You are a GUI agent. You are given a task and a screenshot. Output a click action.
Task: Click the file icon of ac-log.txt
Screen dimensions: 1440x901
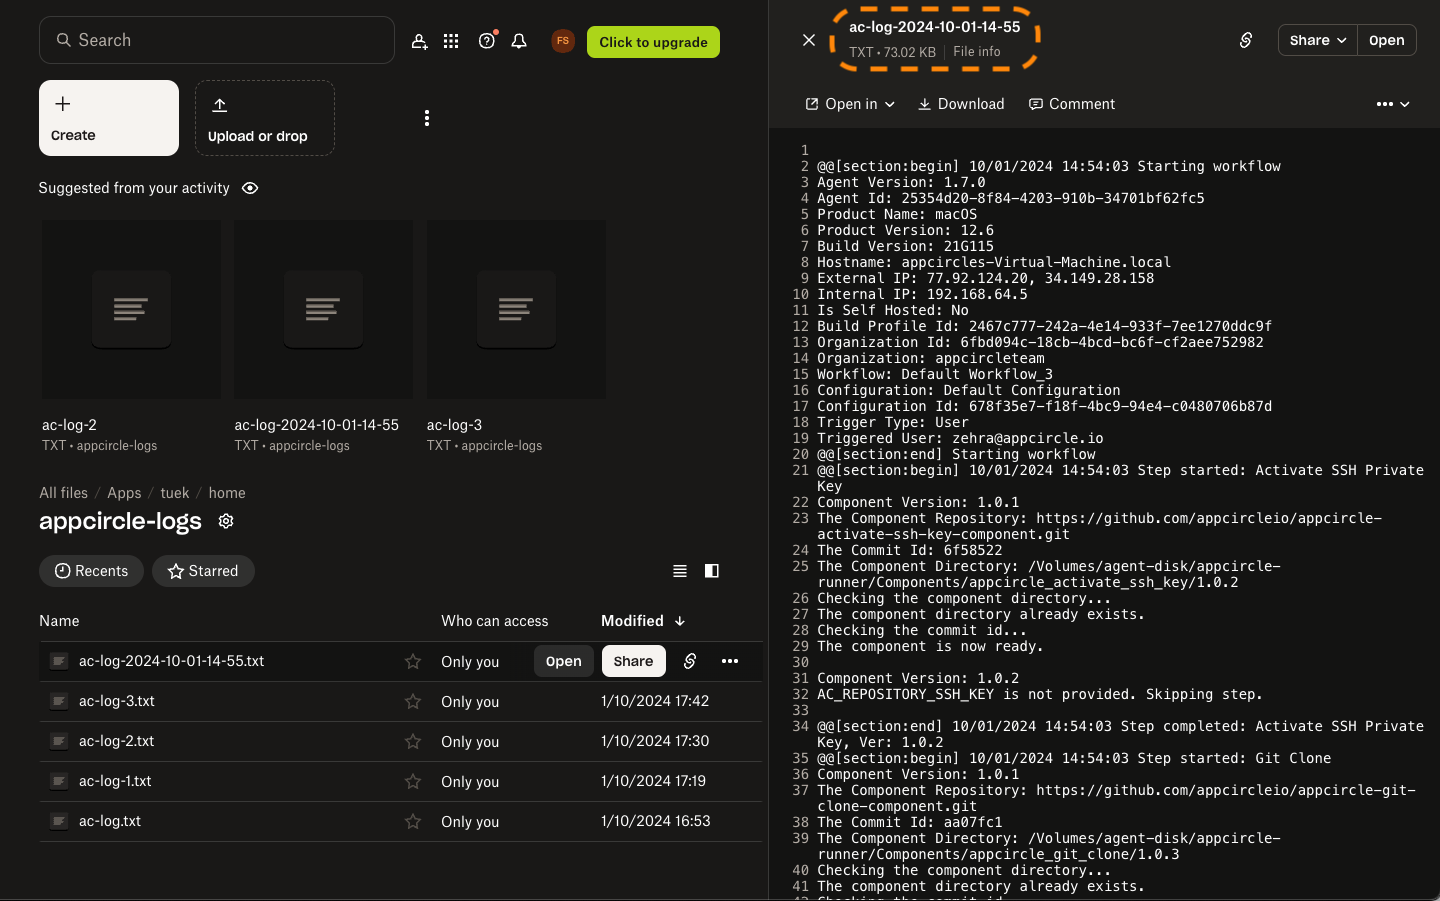[x=59, y=821]
